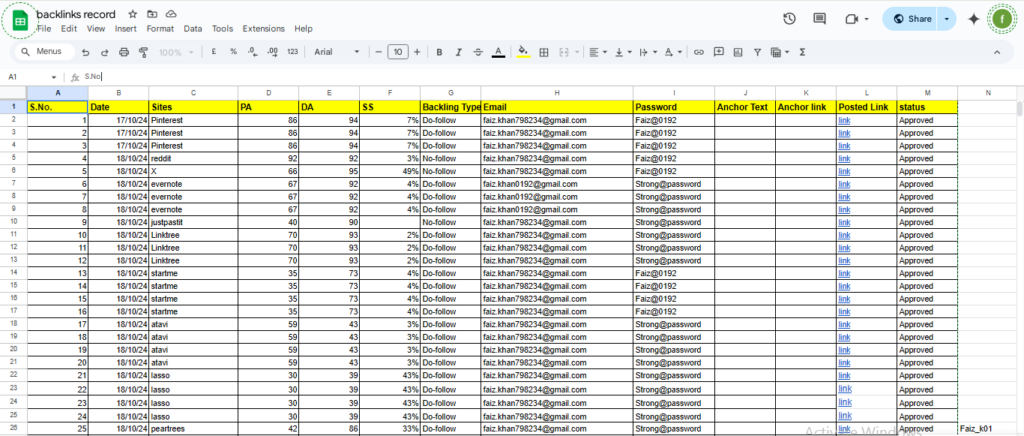Check the cloud save status icon
The image size is (1024, 436).
click(x=171, y=14)
